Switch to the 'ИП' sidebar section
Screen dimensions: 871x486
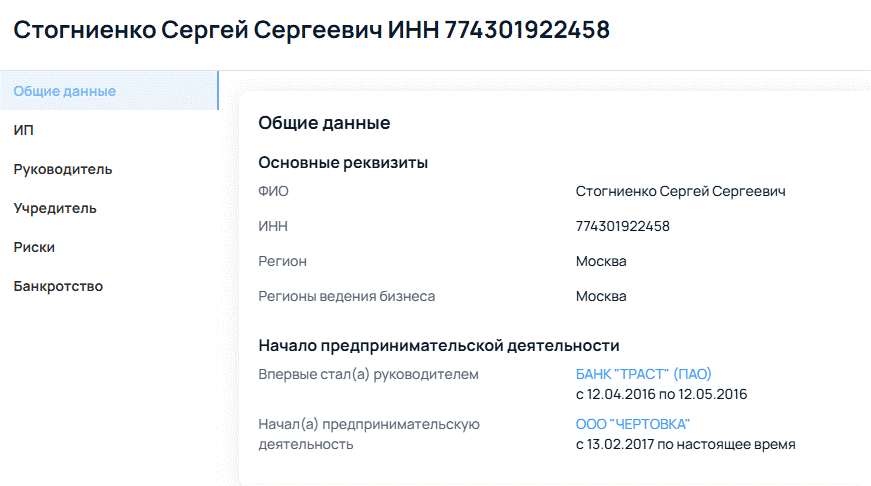(24, 130)
